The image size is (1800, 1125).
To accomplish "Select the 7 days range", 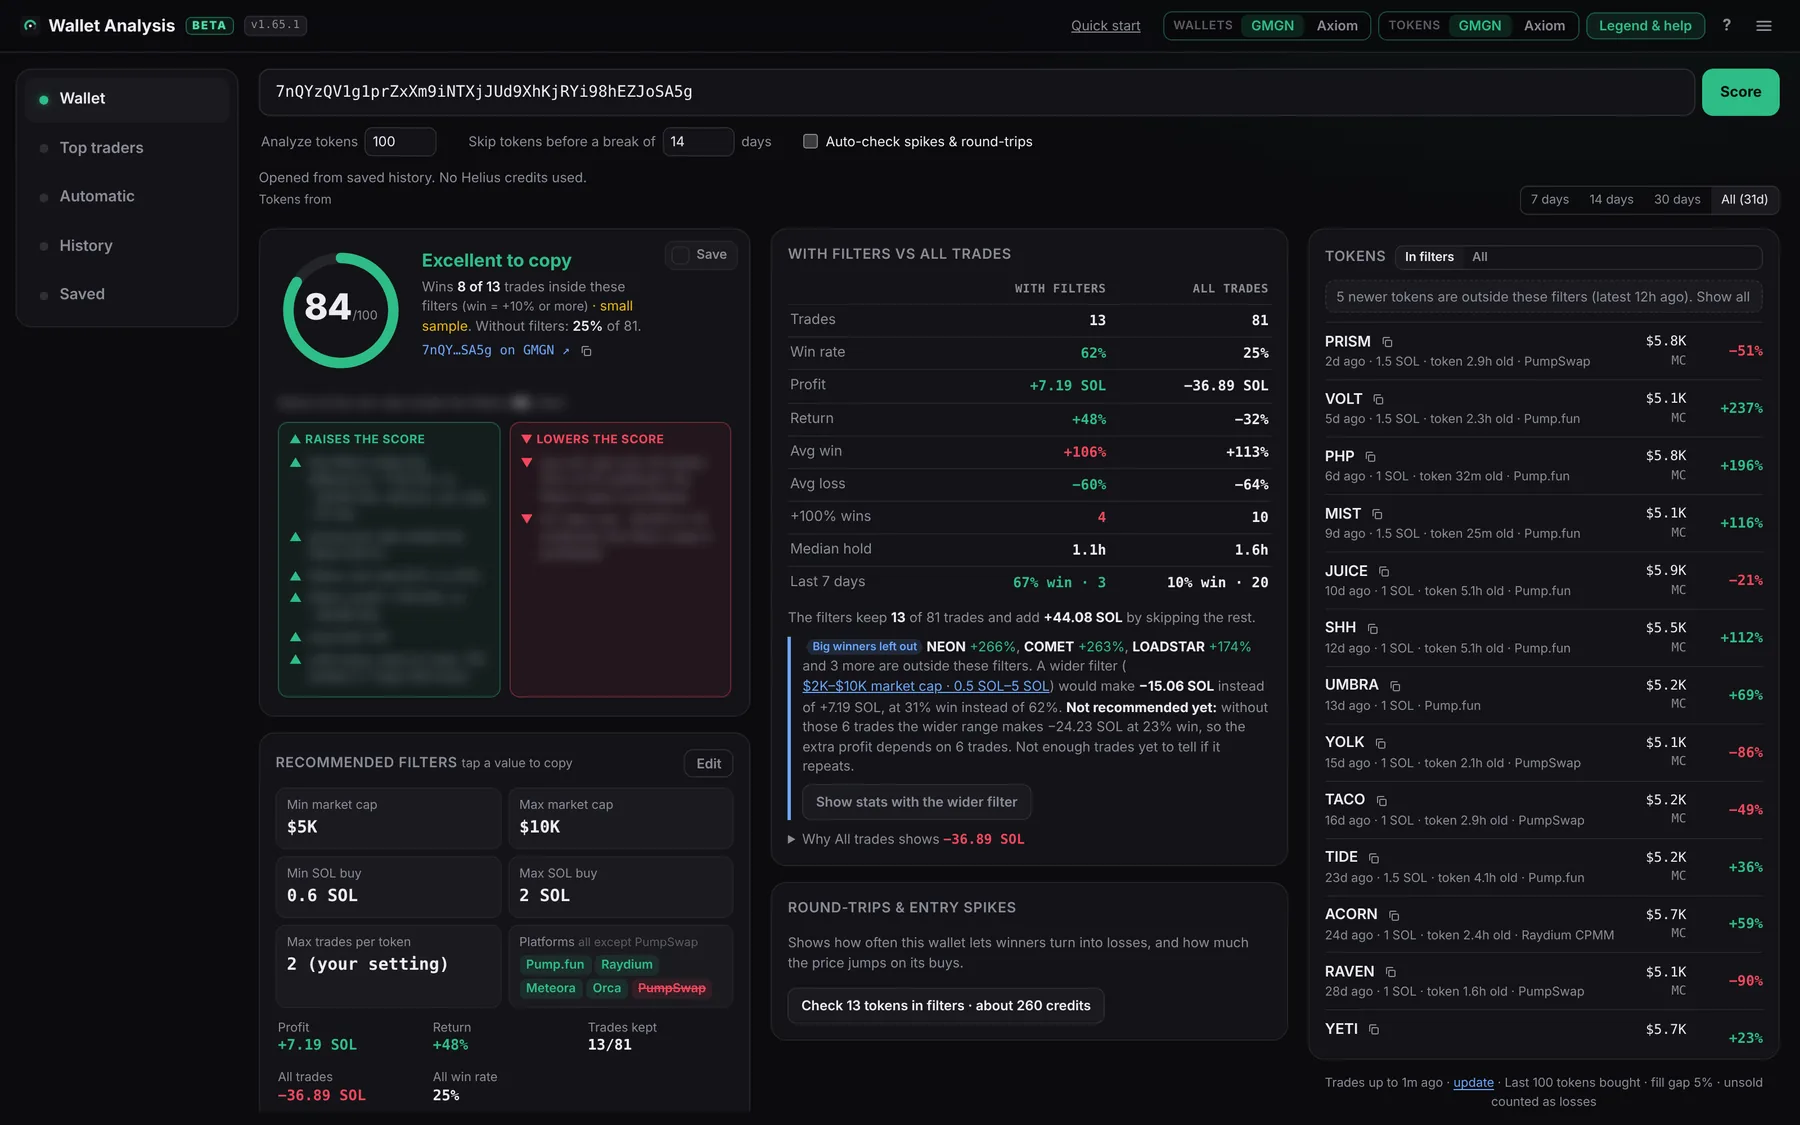I will [x=1550, y=199].
